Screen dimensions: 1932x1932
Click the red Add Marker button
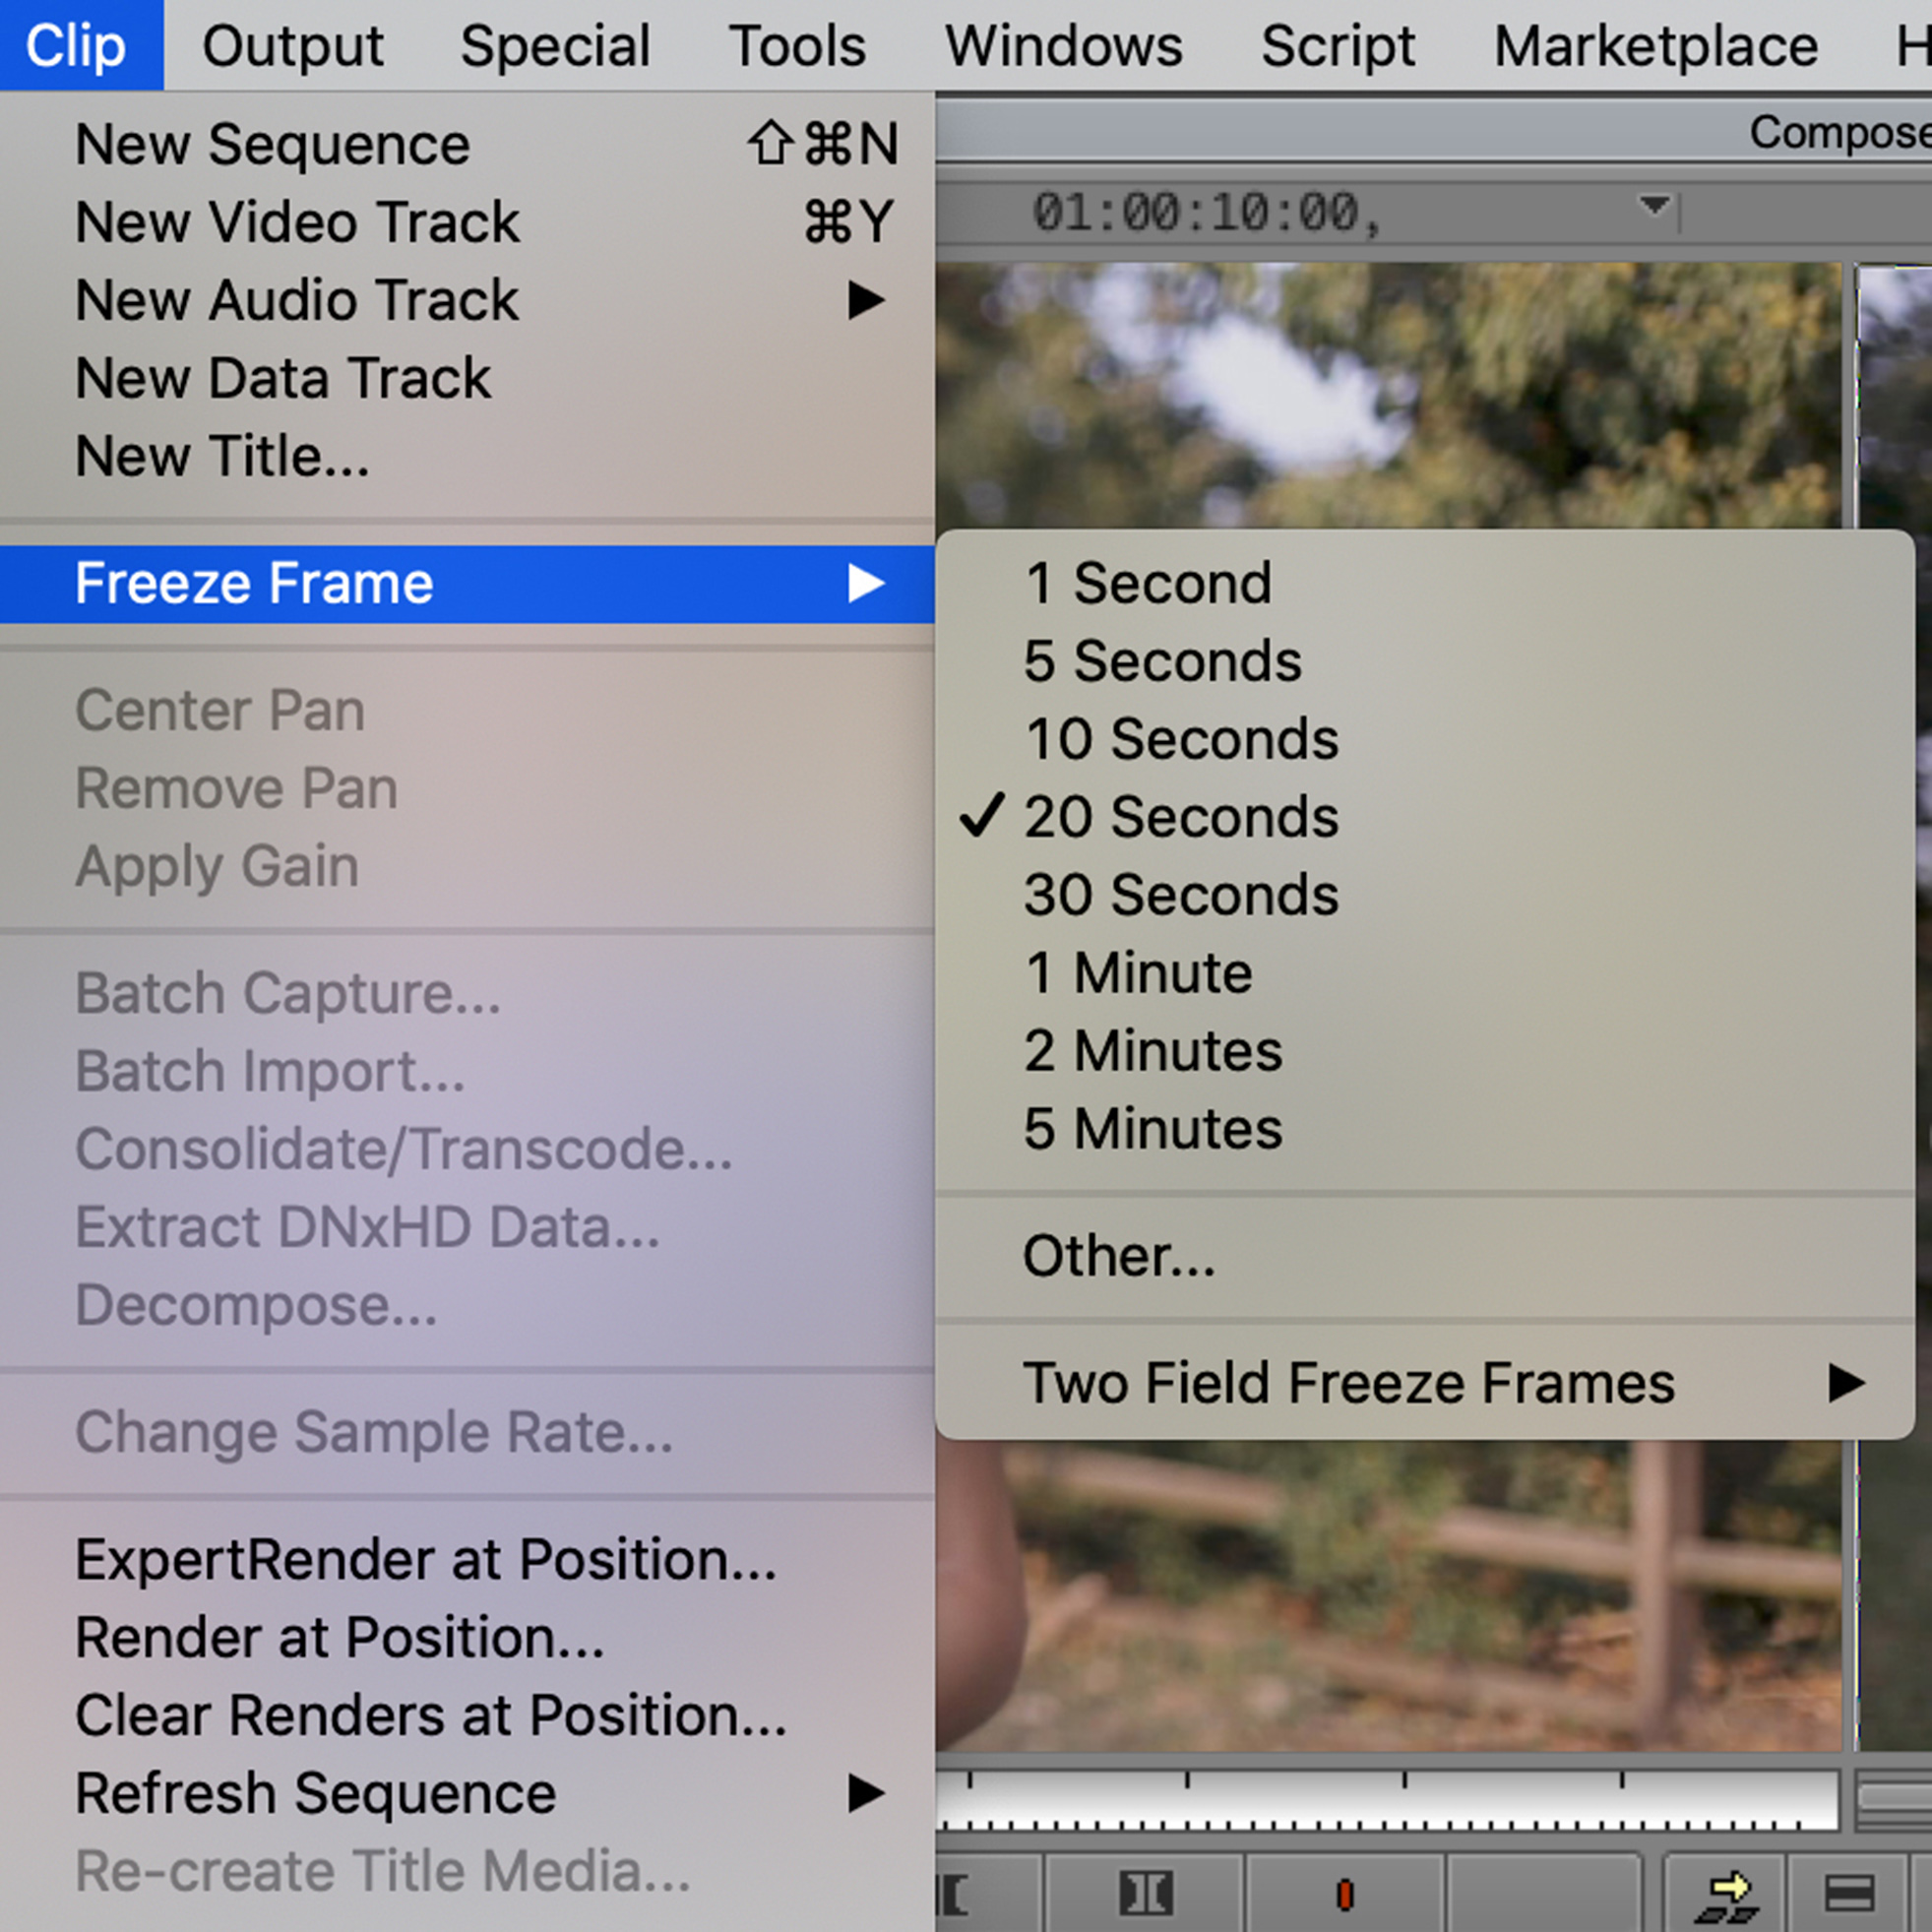pos(1345,1893)
